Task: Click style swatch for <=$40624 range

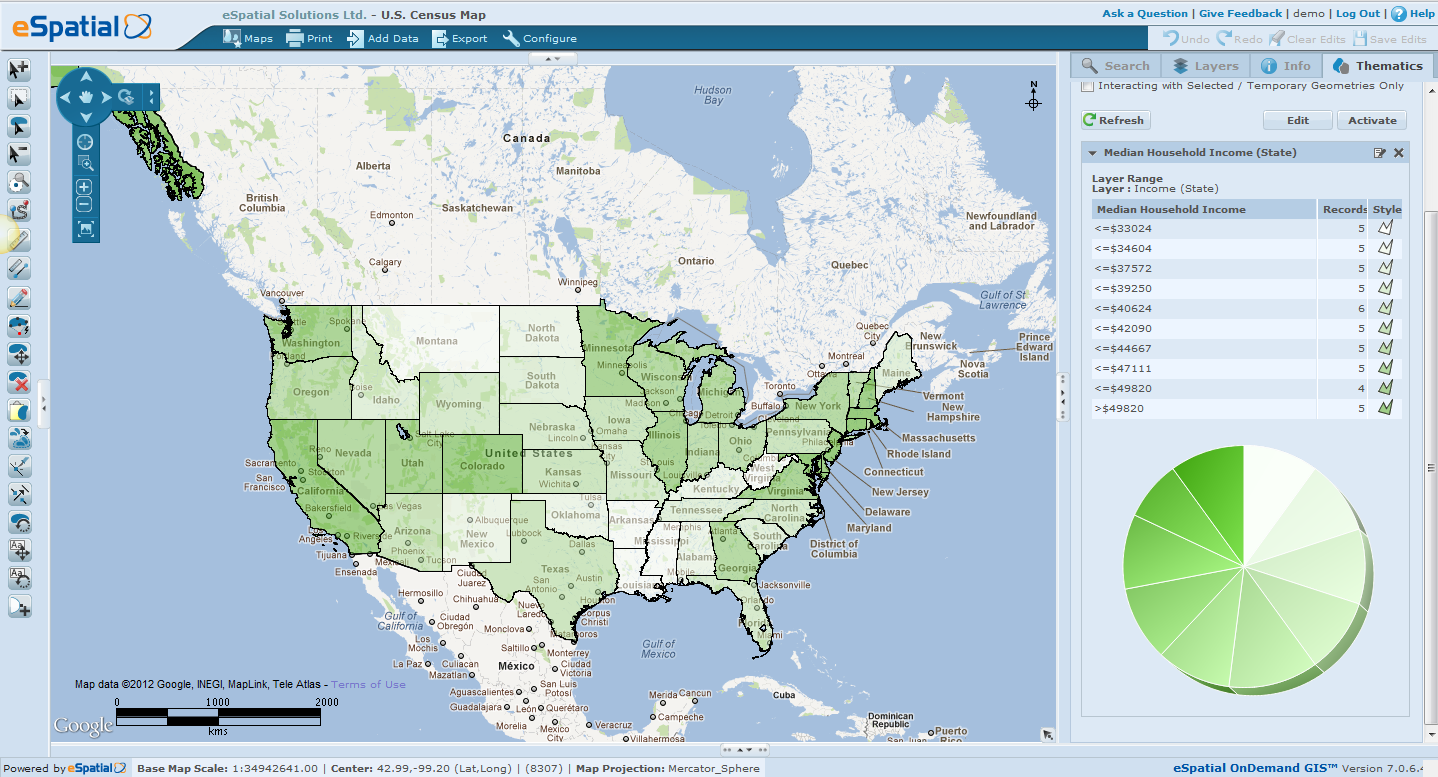Action: 1384,308
